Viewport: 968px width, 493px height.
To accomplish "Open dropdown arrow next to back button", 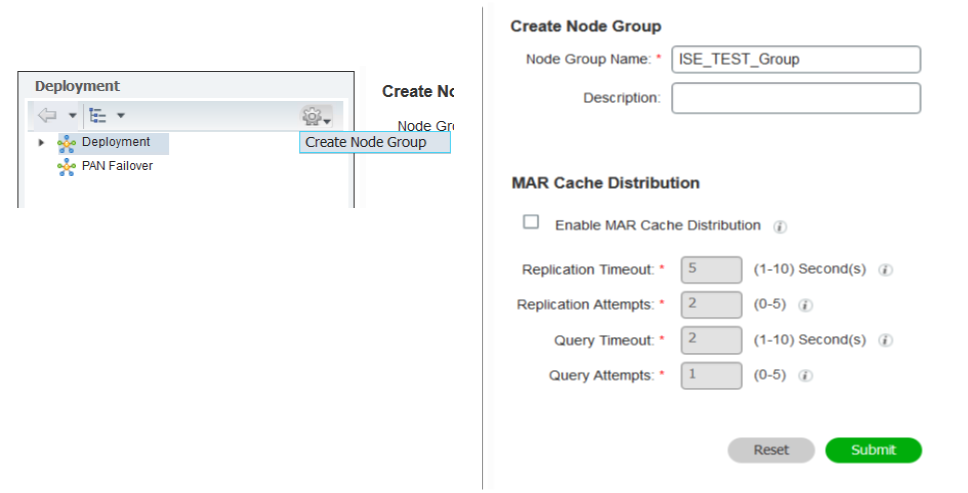I will (72, 116).
